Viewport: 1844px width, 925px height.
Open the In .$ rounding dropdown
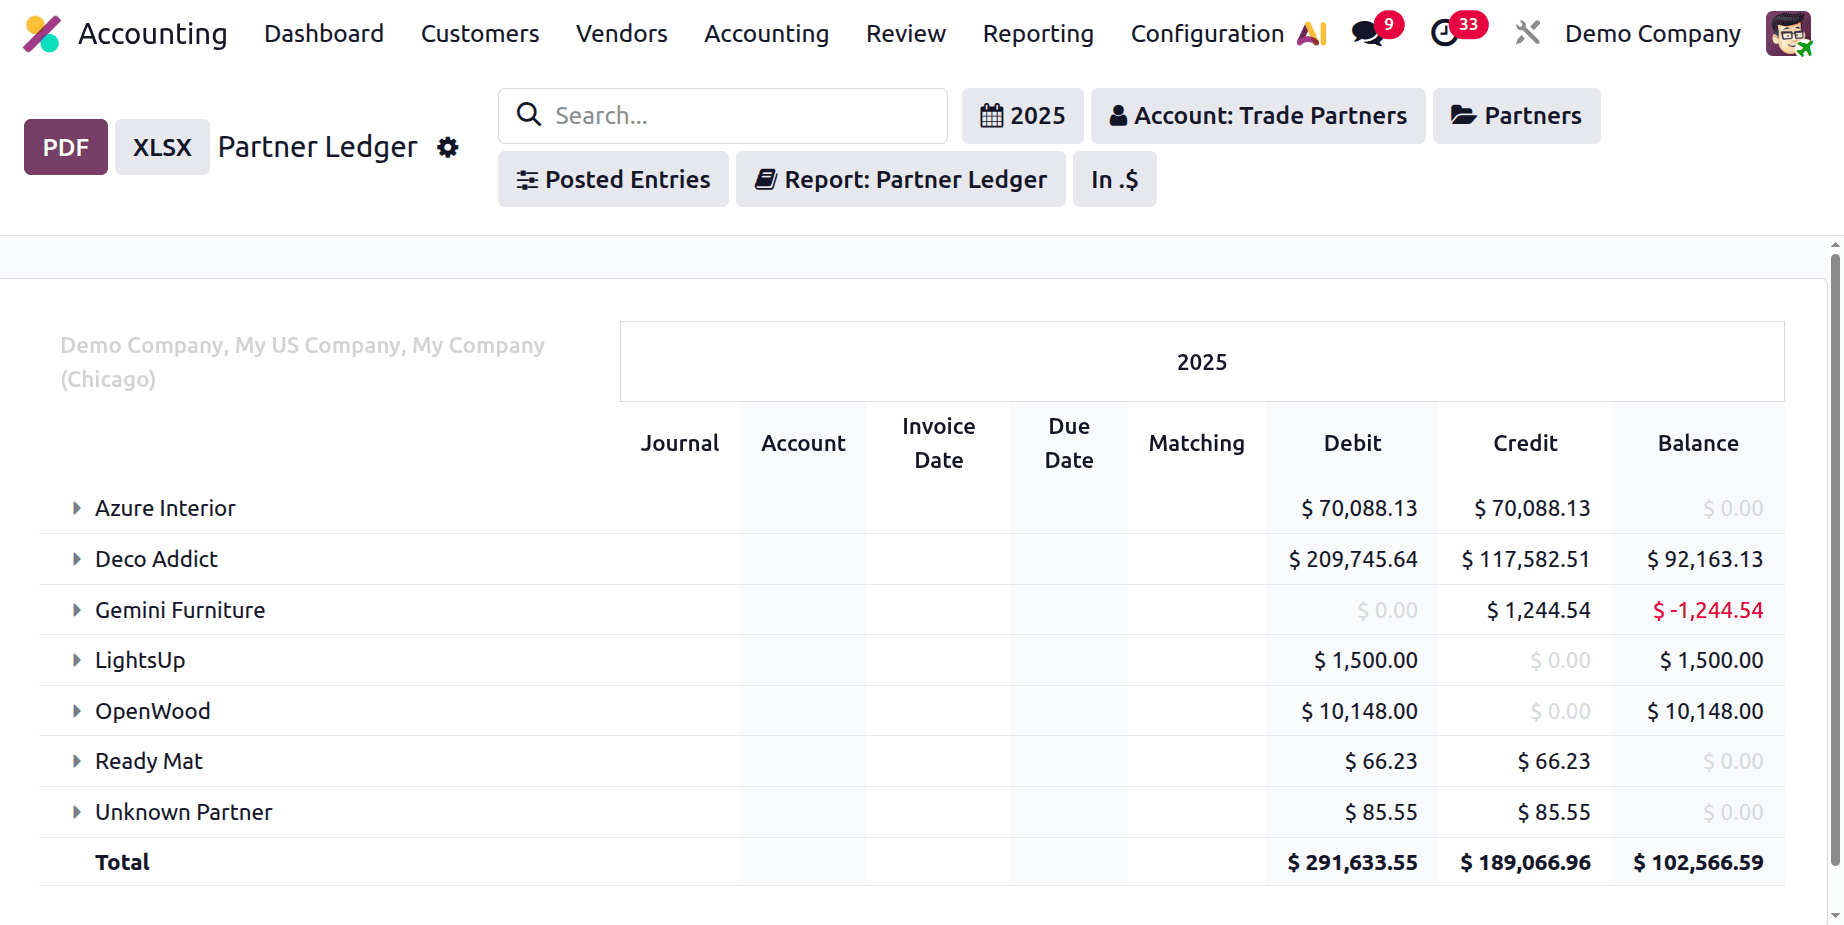click(1115, 179)
